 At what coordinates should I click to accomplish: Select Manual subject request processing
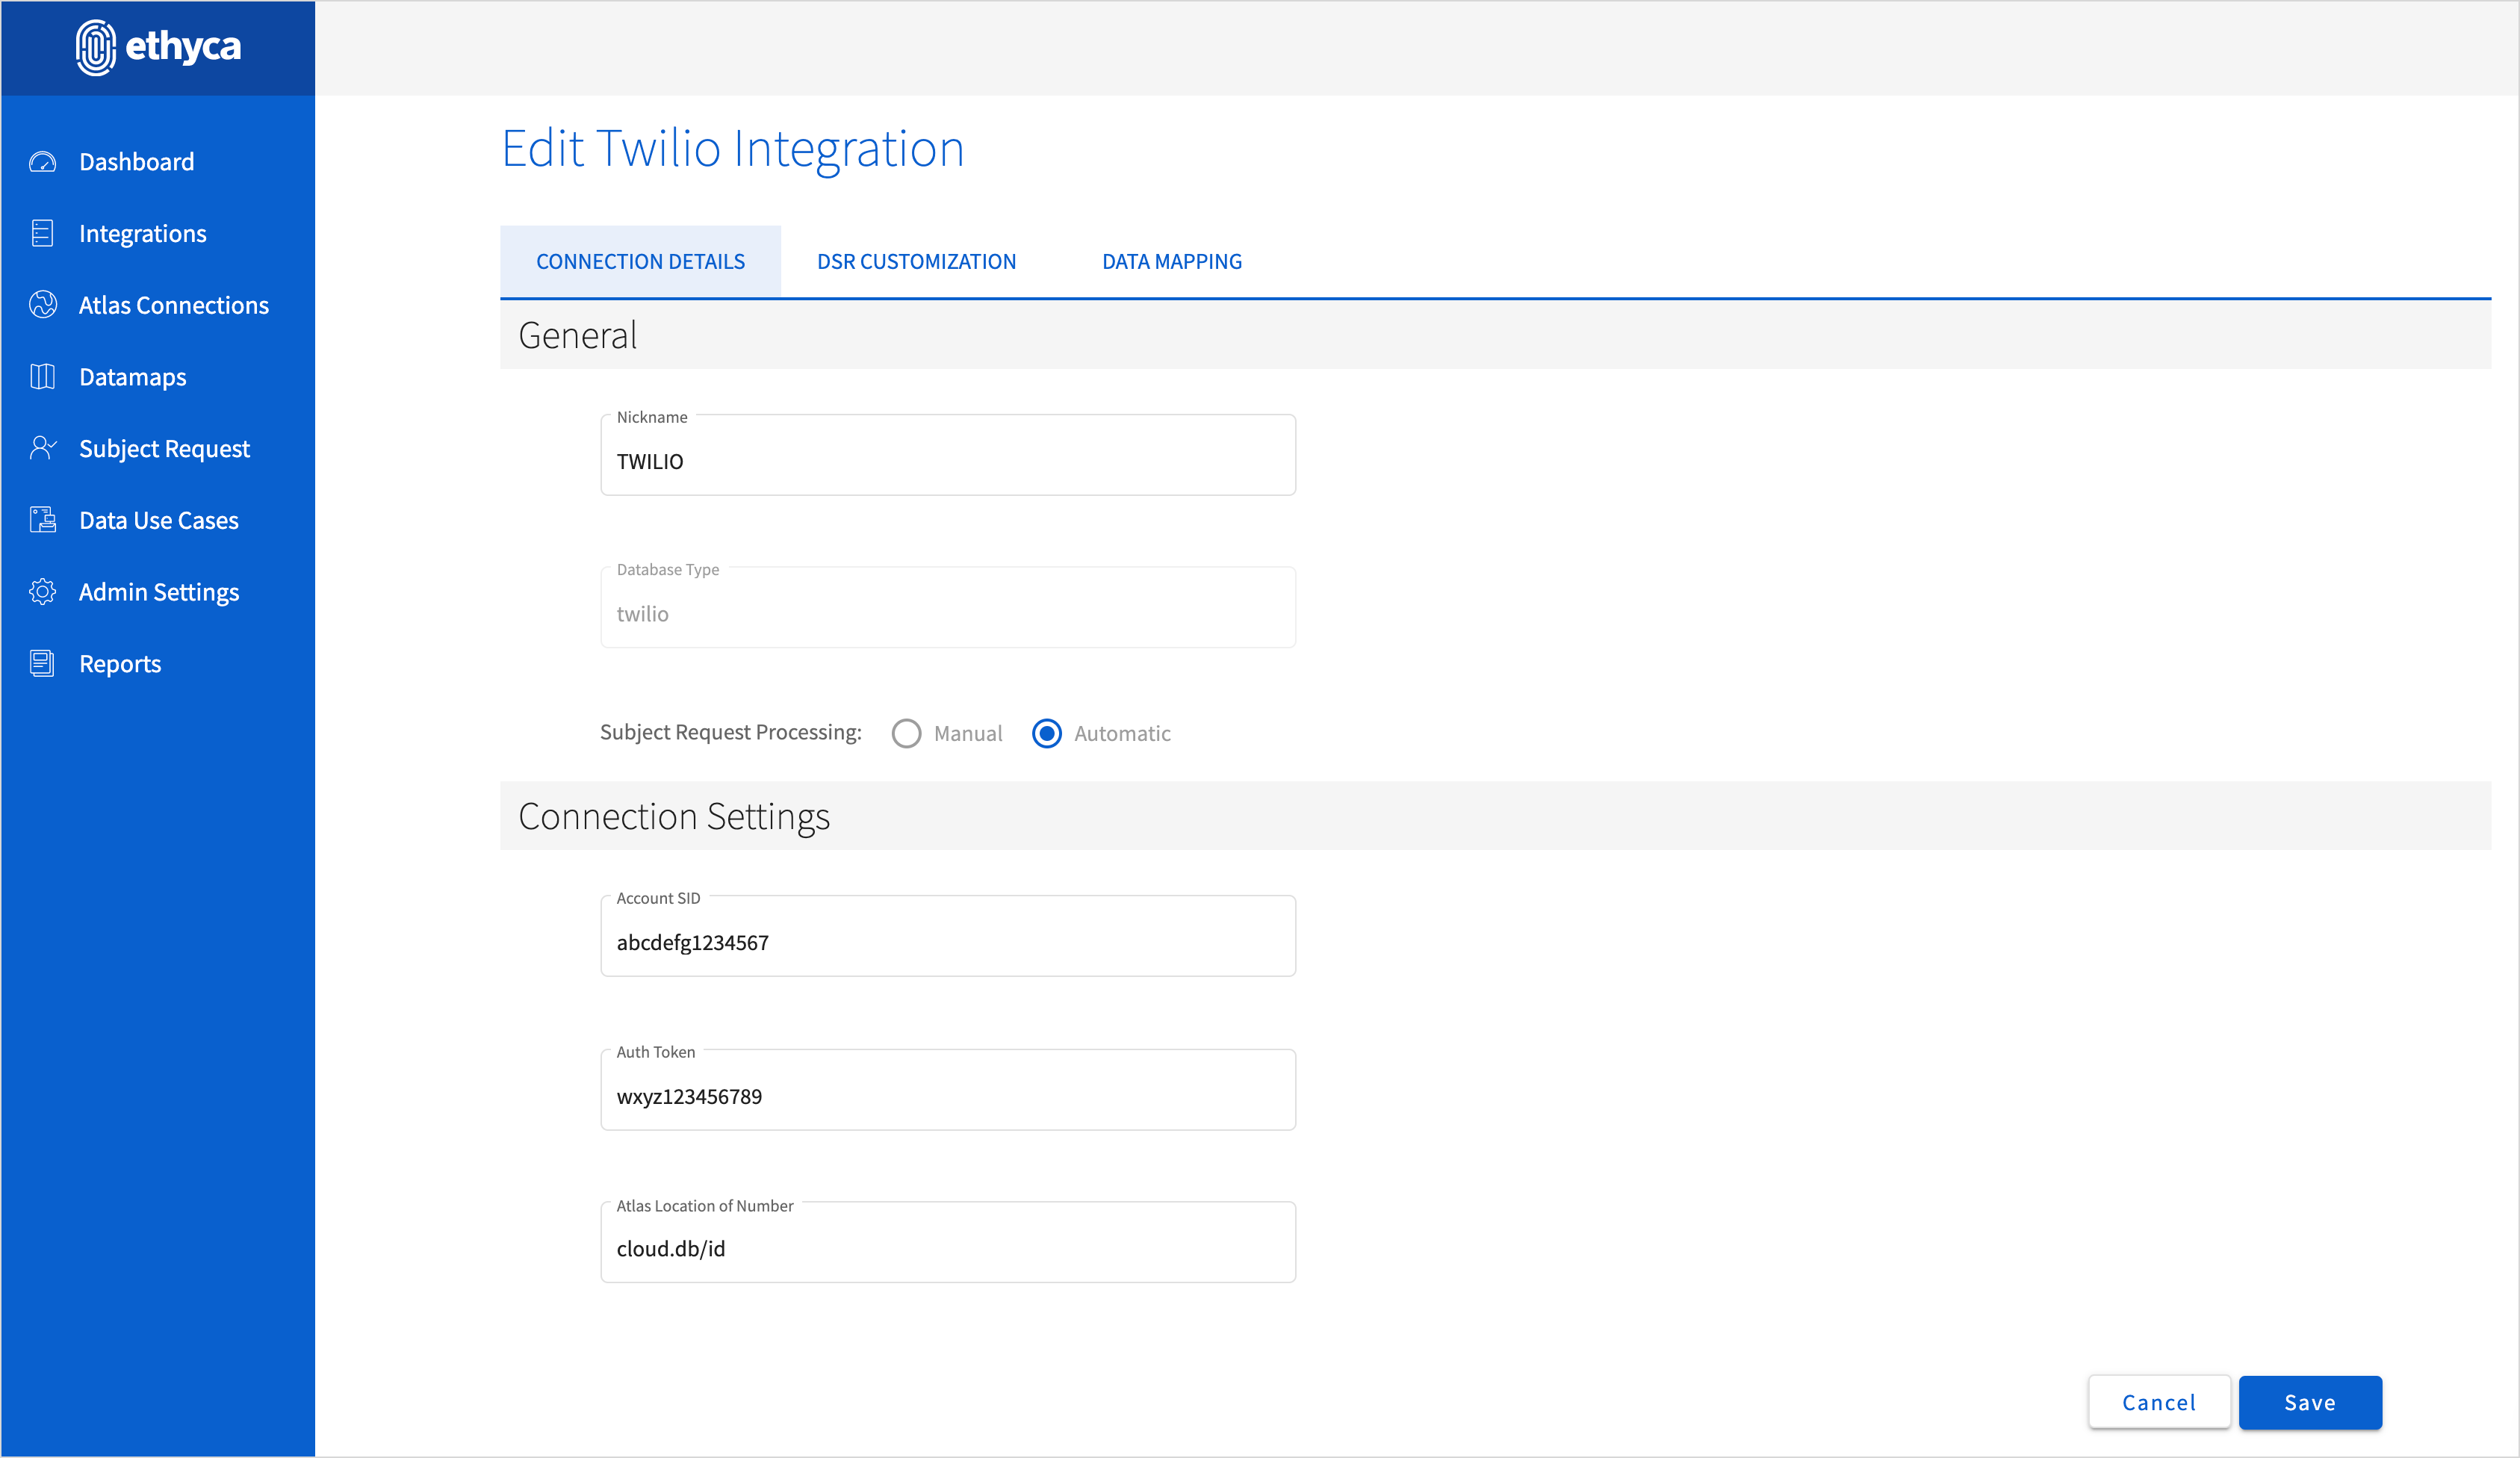click(x=906, y=734)
